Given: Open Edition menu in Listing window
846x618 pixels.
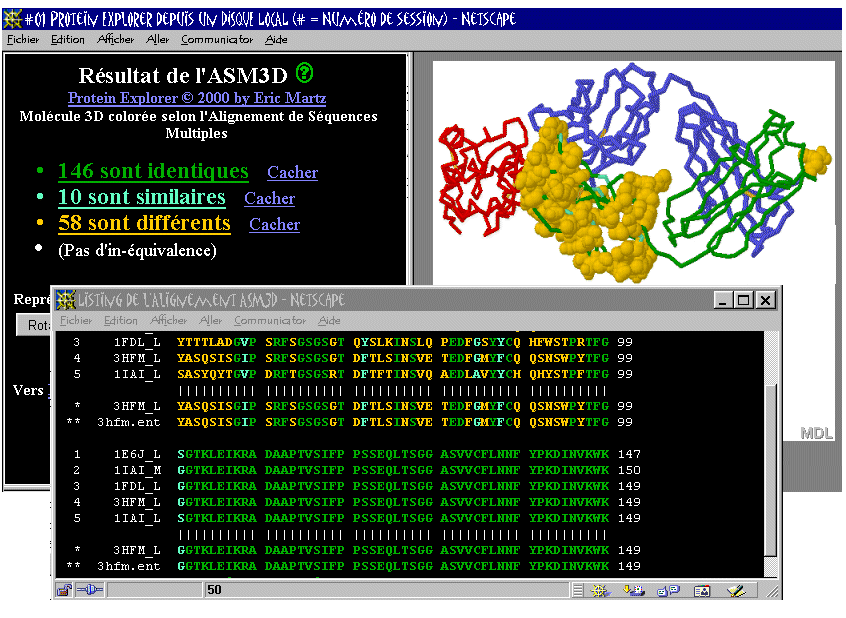Looking at the screenshot, I should (x=120, y=321).
